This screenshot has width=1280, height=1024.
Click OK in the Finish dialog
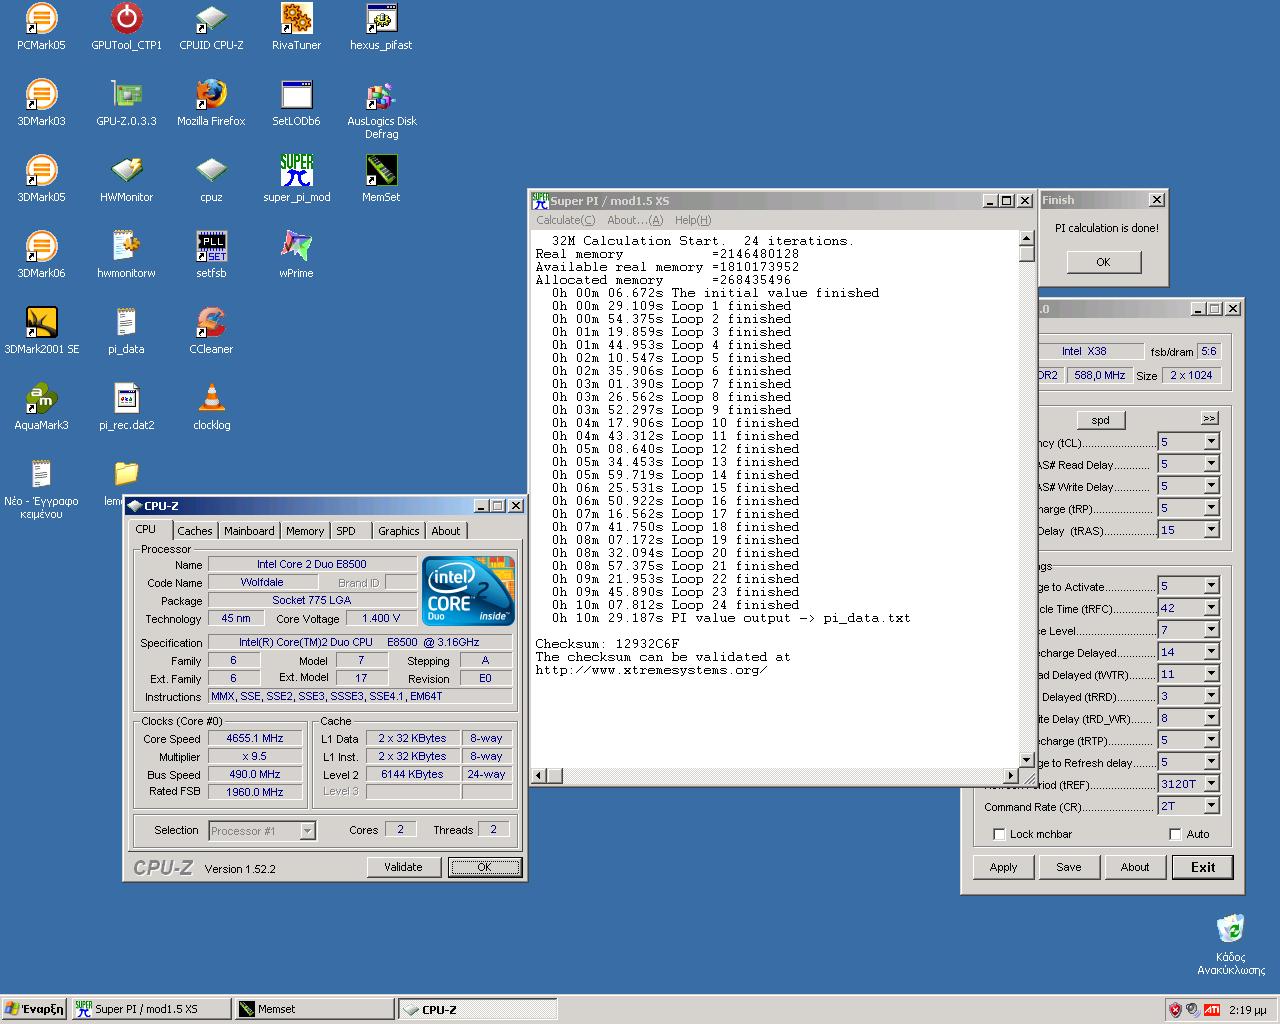[1103, 262]
